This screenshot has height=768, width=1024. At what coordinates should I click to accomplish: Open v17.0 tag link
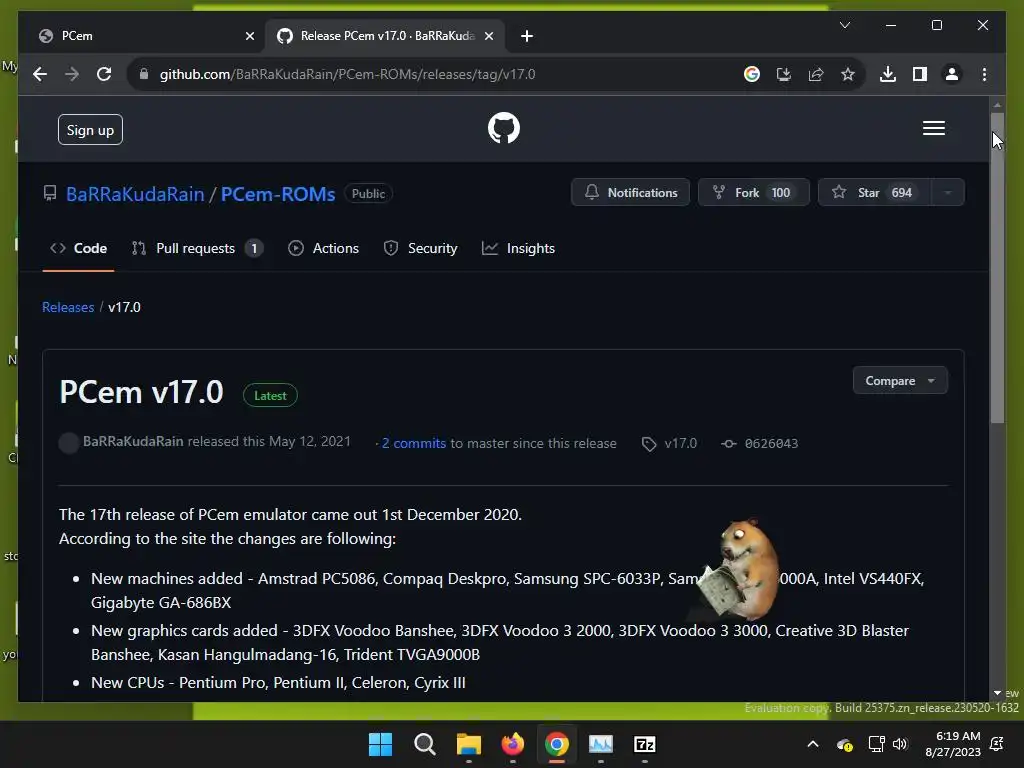click(x=670, y=443)
